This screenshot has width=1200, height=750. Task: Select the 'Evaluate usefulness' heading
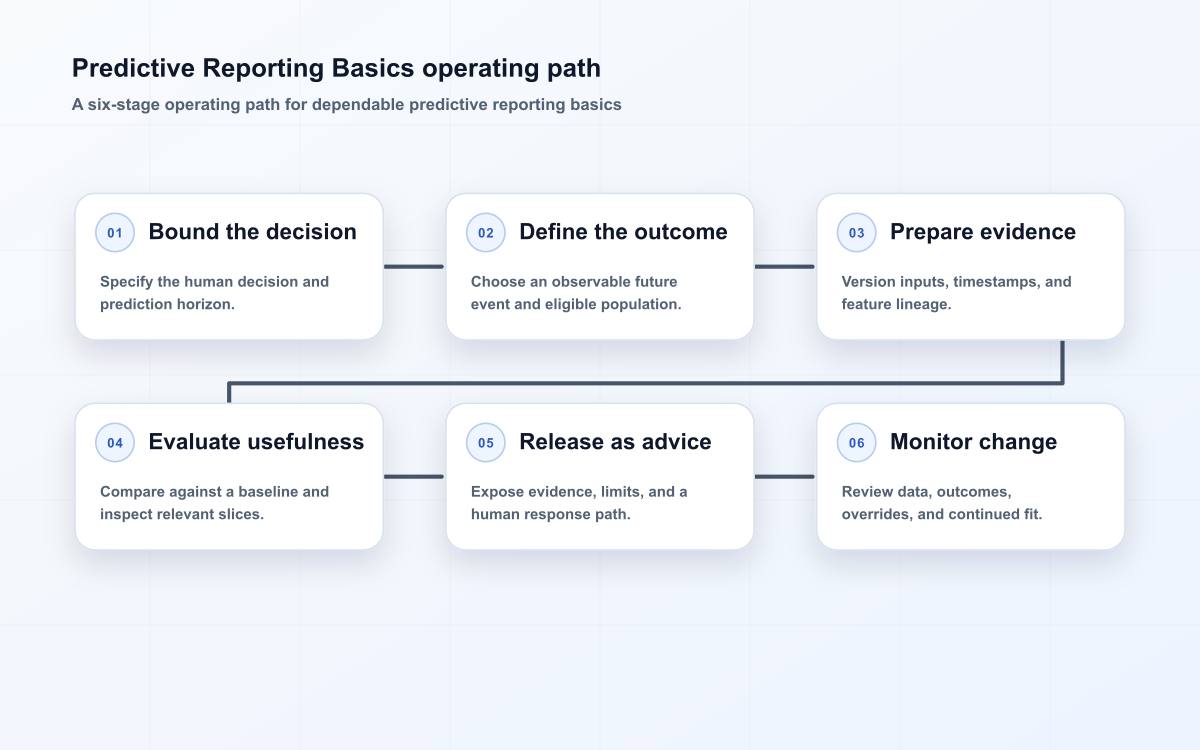[x=257, y=442]
